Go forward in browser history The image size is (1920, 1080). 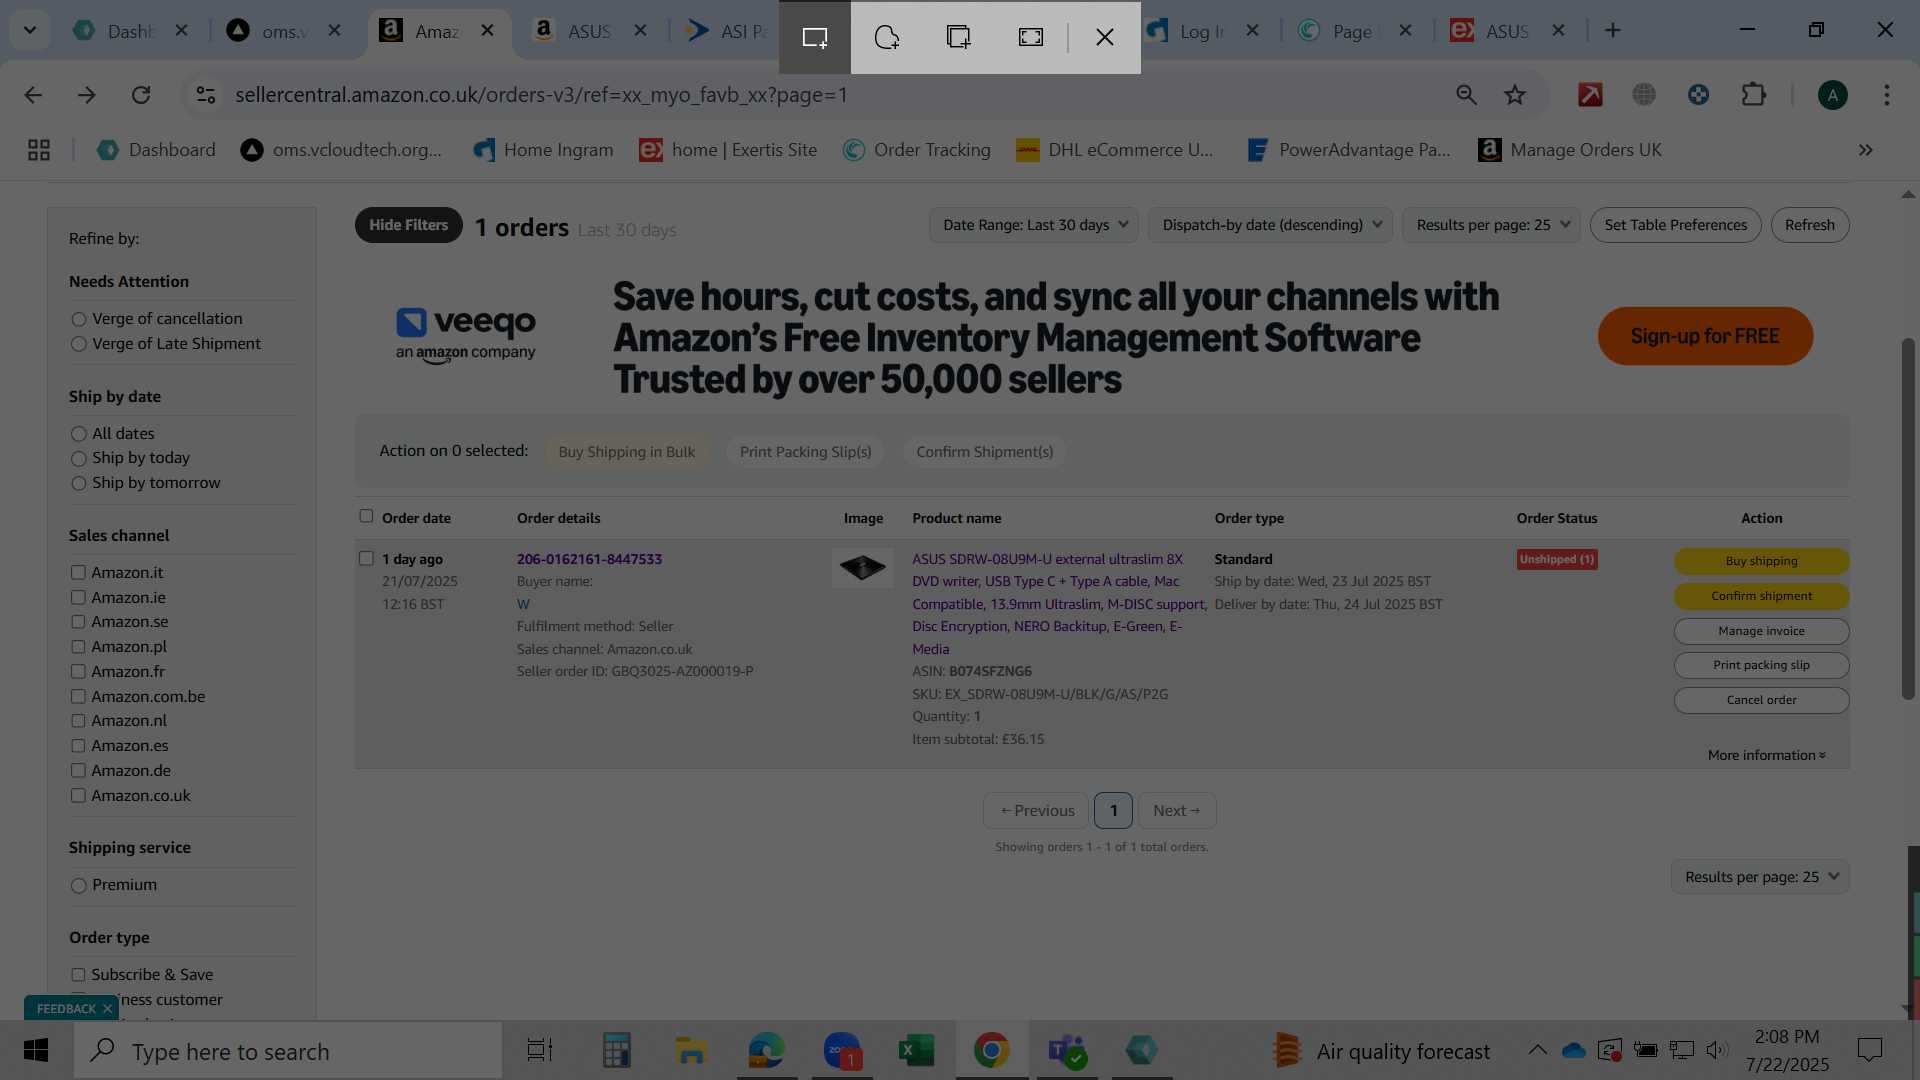point(87,95)
